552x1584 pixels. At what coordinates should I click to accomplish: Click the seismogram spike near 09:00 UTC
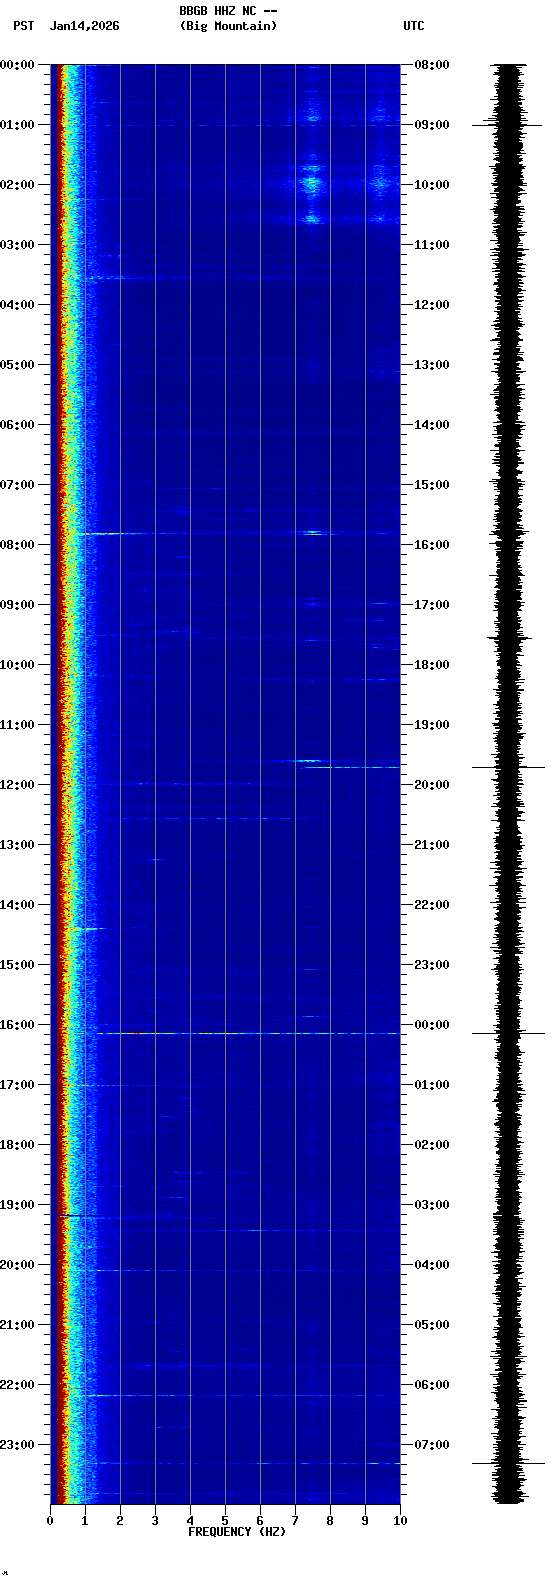[x=507, y=125]
